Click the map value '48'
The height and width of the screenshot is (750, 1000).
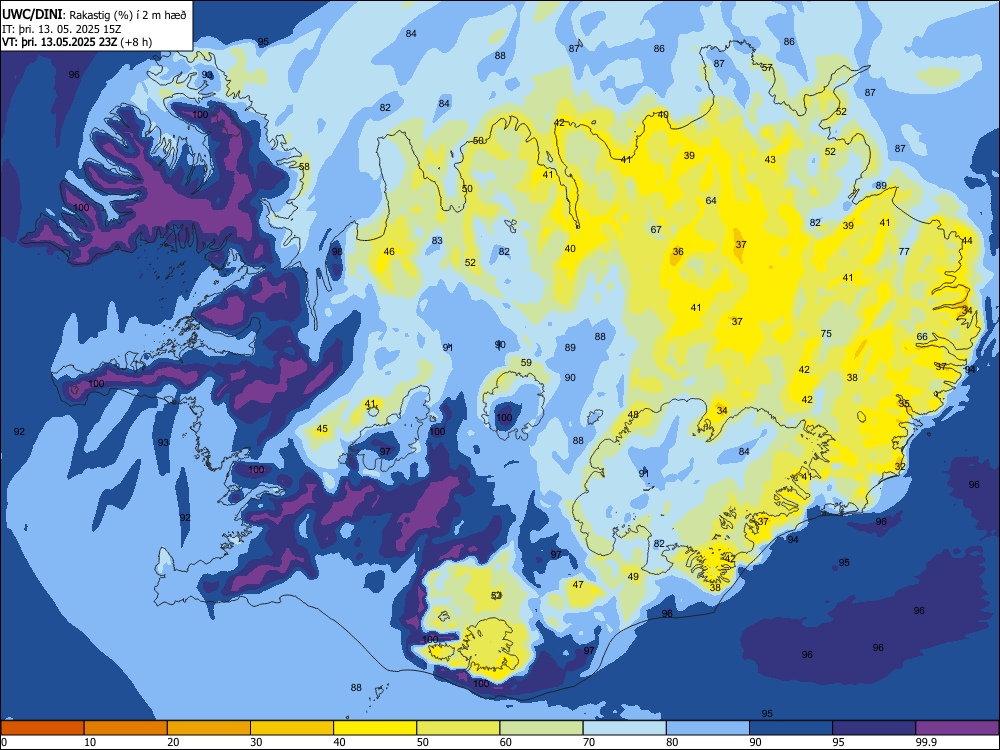633,415
